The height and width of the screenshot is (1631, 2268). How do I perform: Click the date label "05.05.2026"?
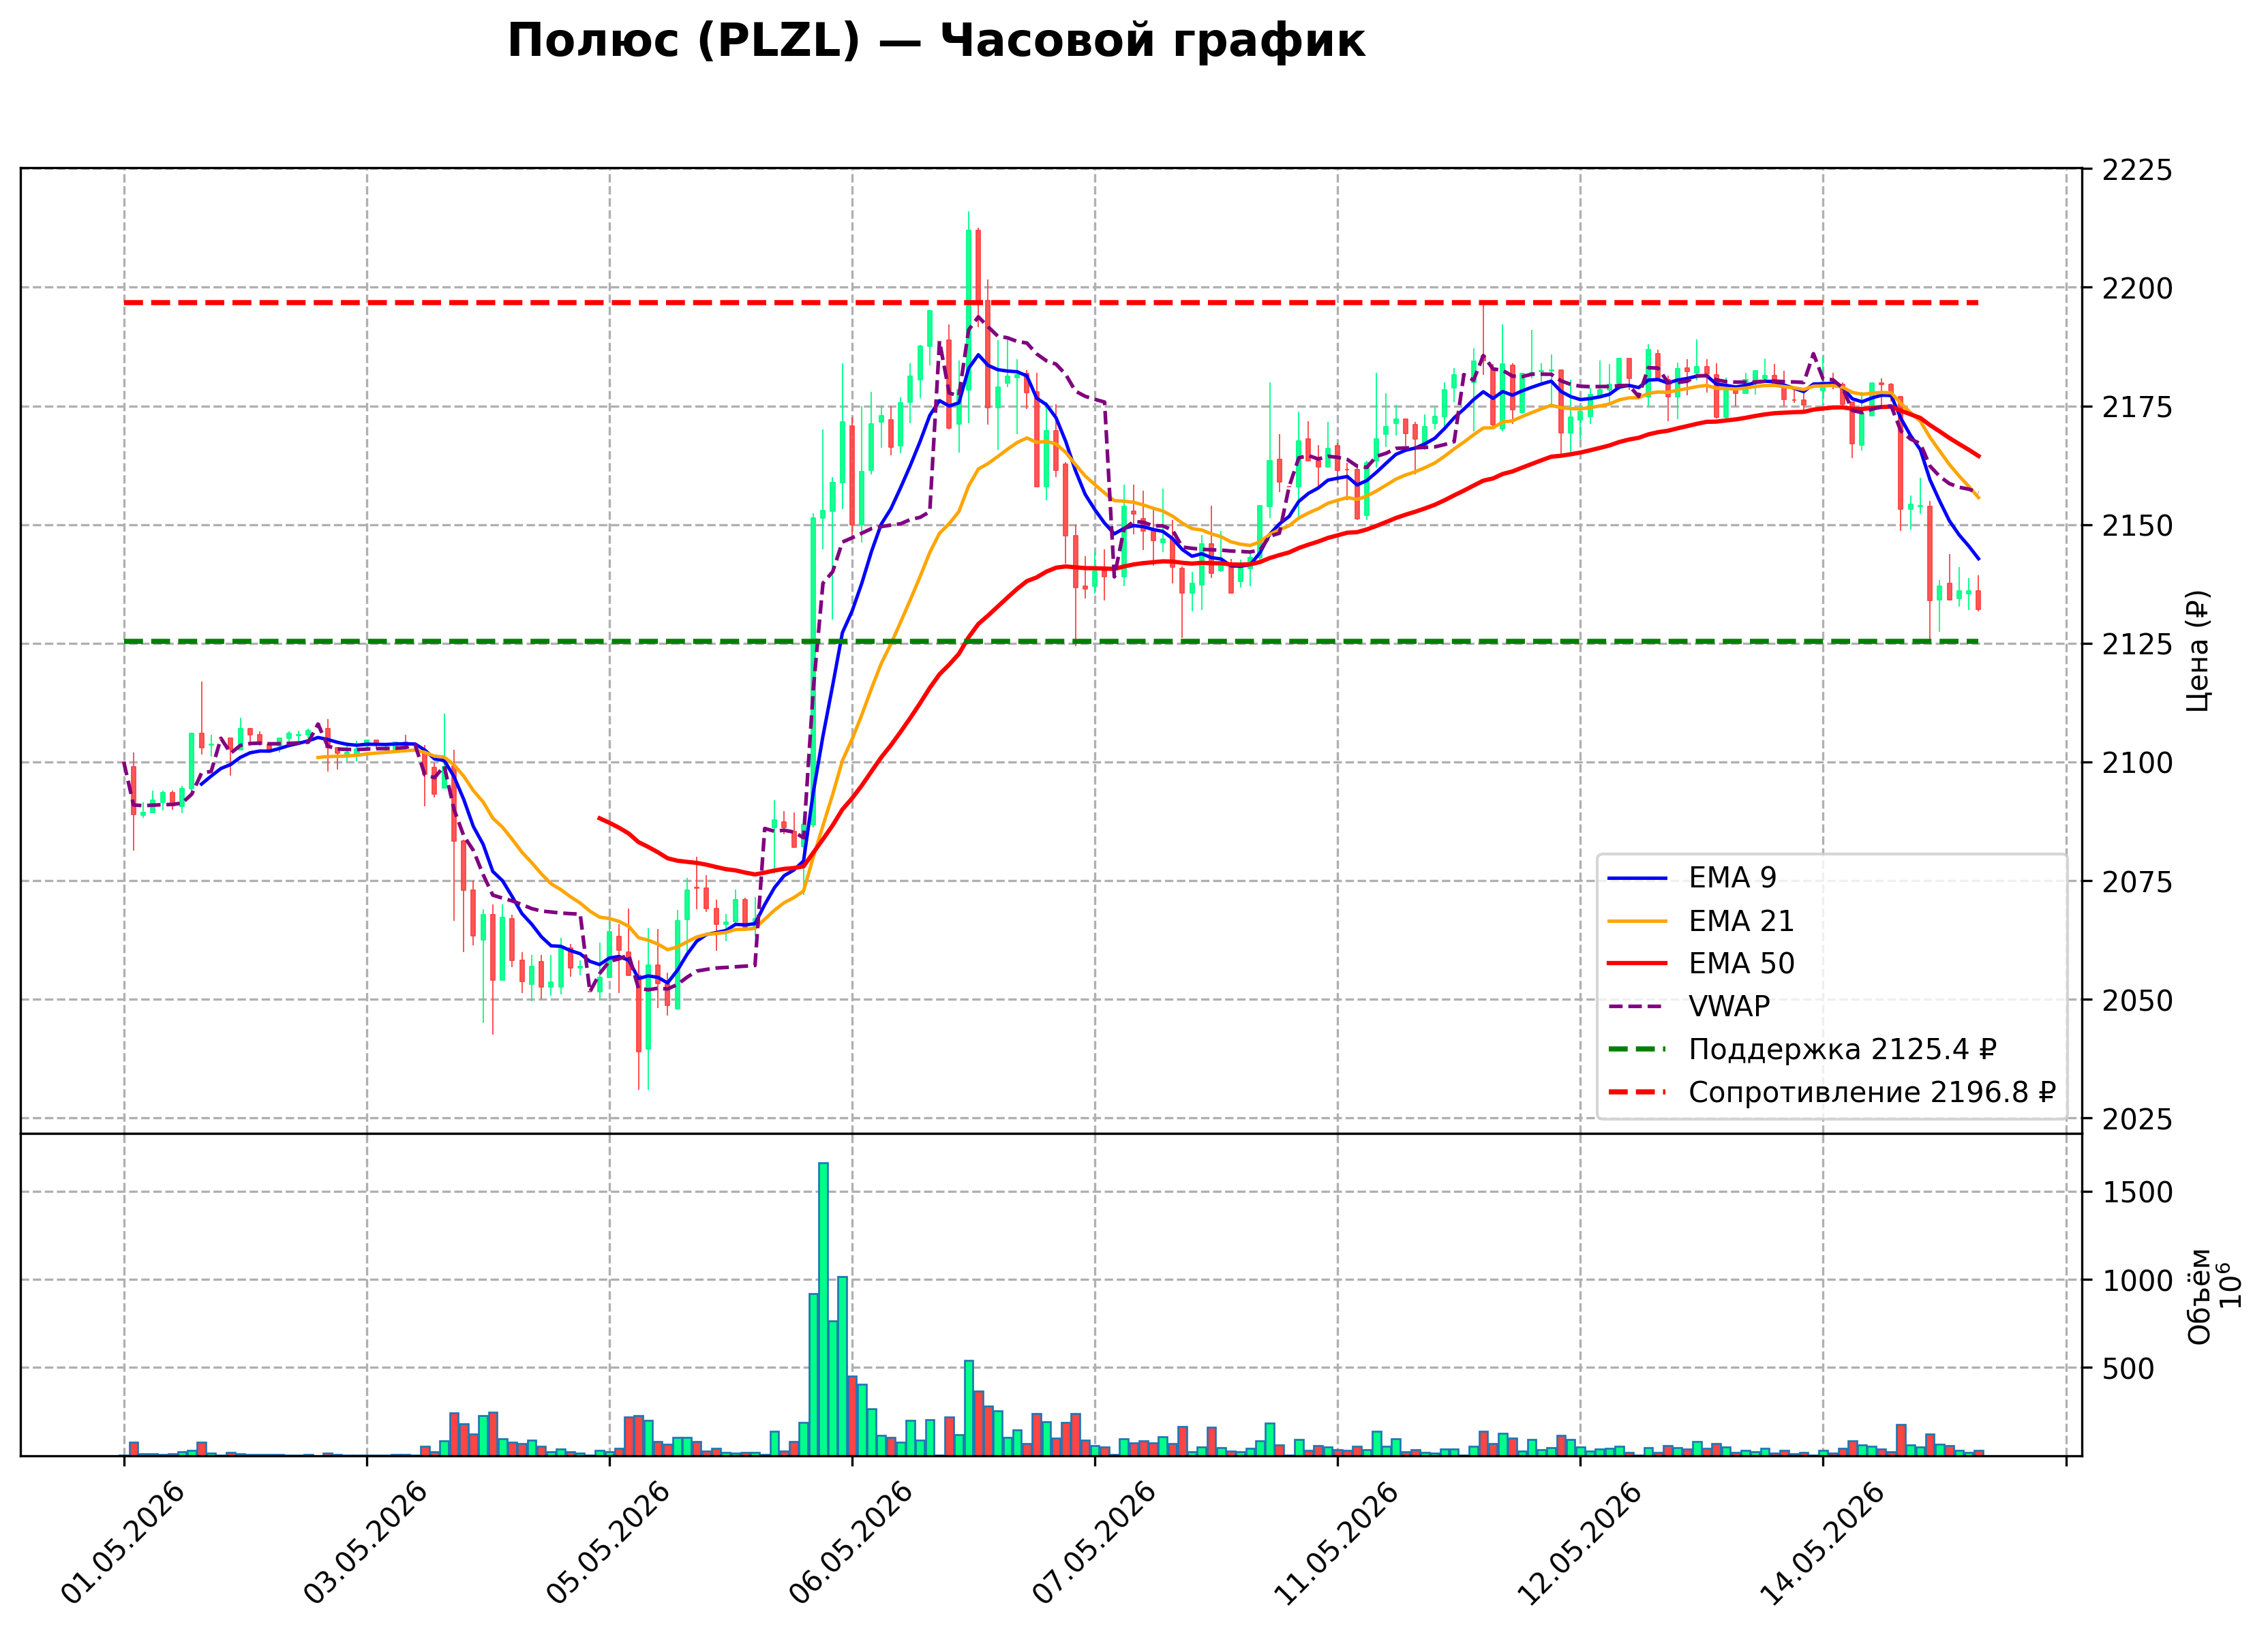[608, 1545]
